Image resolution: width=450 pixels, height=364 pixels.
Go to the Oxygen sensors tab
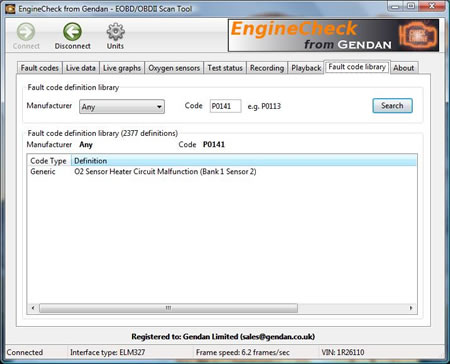point(174,68)
